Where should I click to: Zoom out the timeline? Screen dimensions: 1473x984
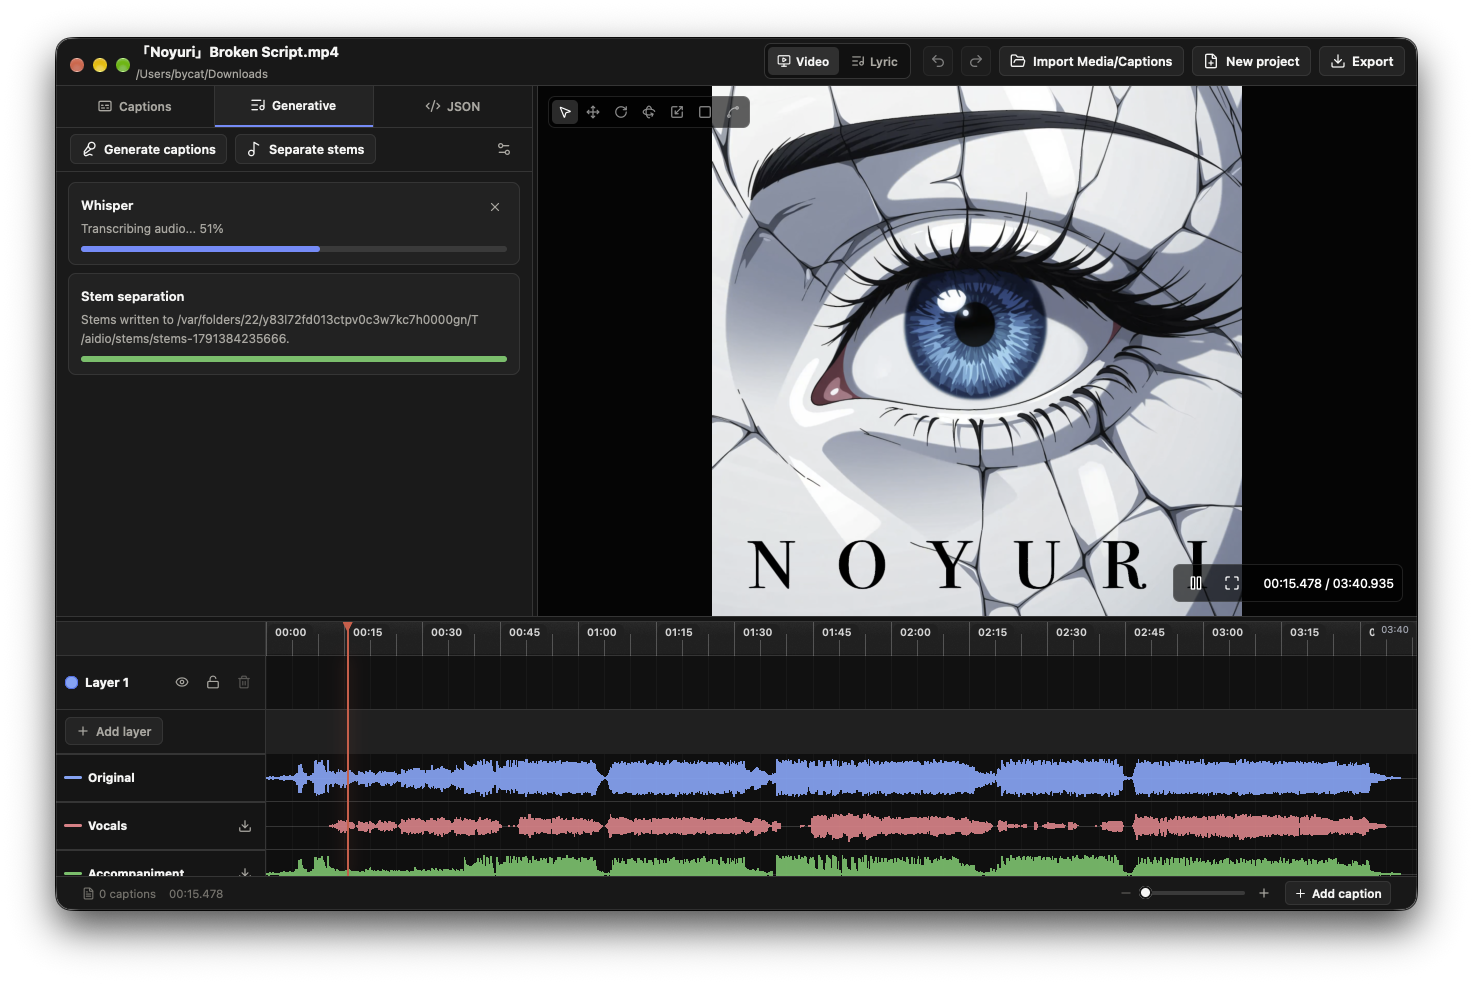(1126, 893)
